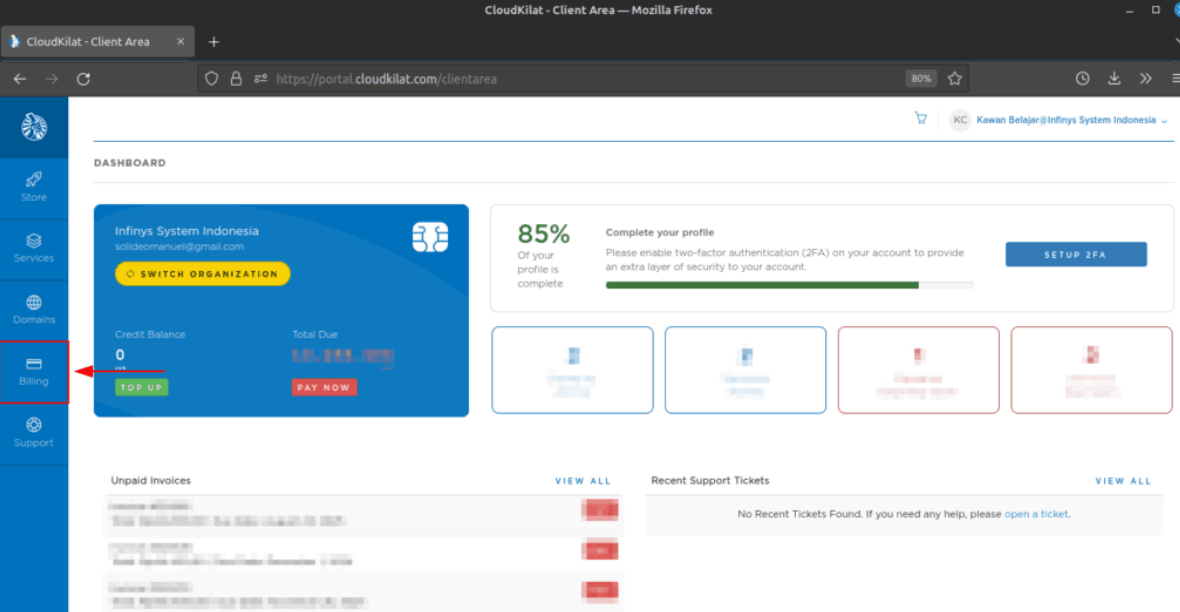This screenshot has width=1180, height=612.
Task: Click the shopping cart icon
Action: [x=921, y=119]
